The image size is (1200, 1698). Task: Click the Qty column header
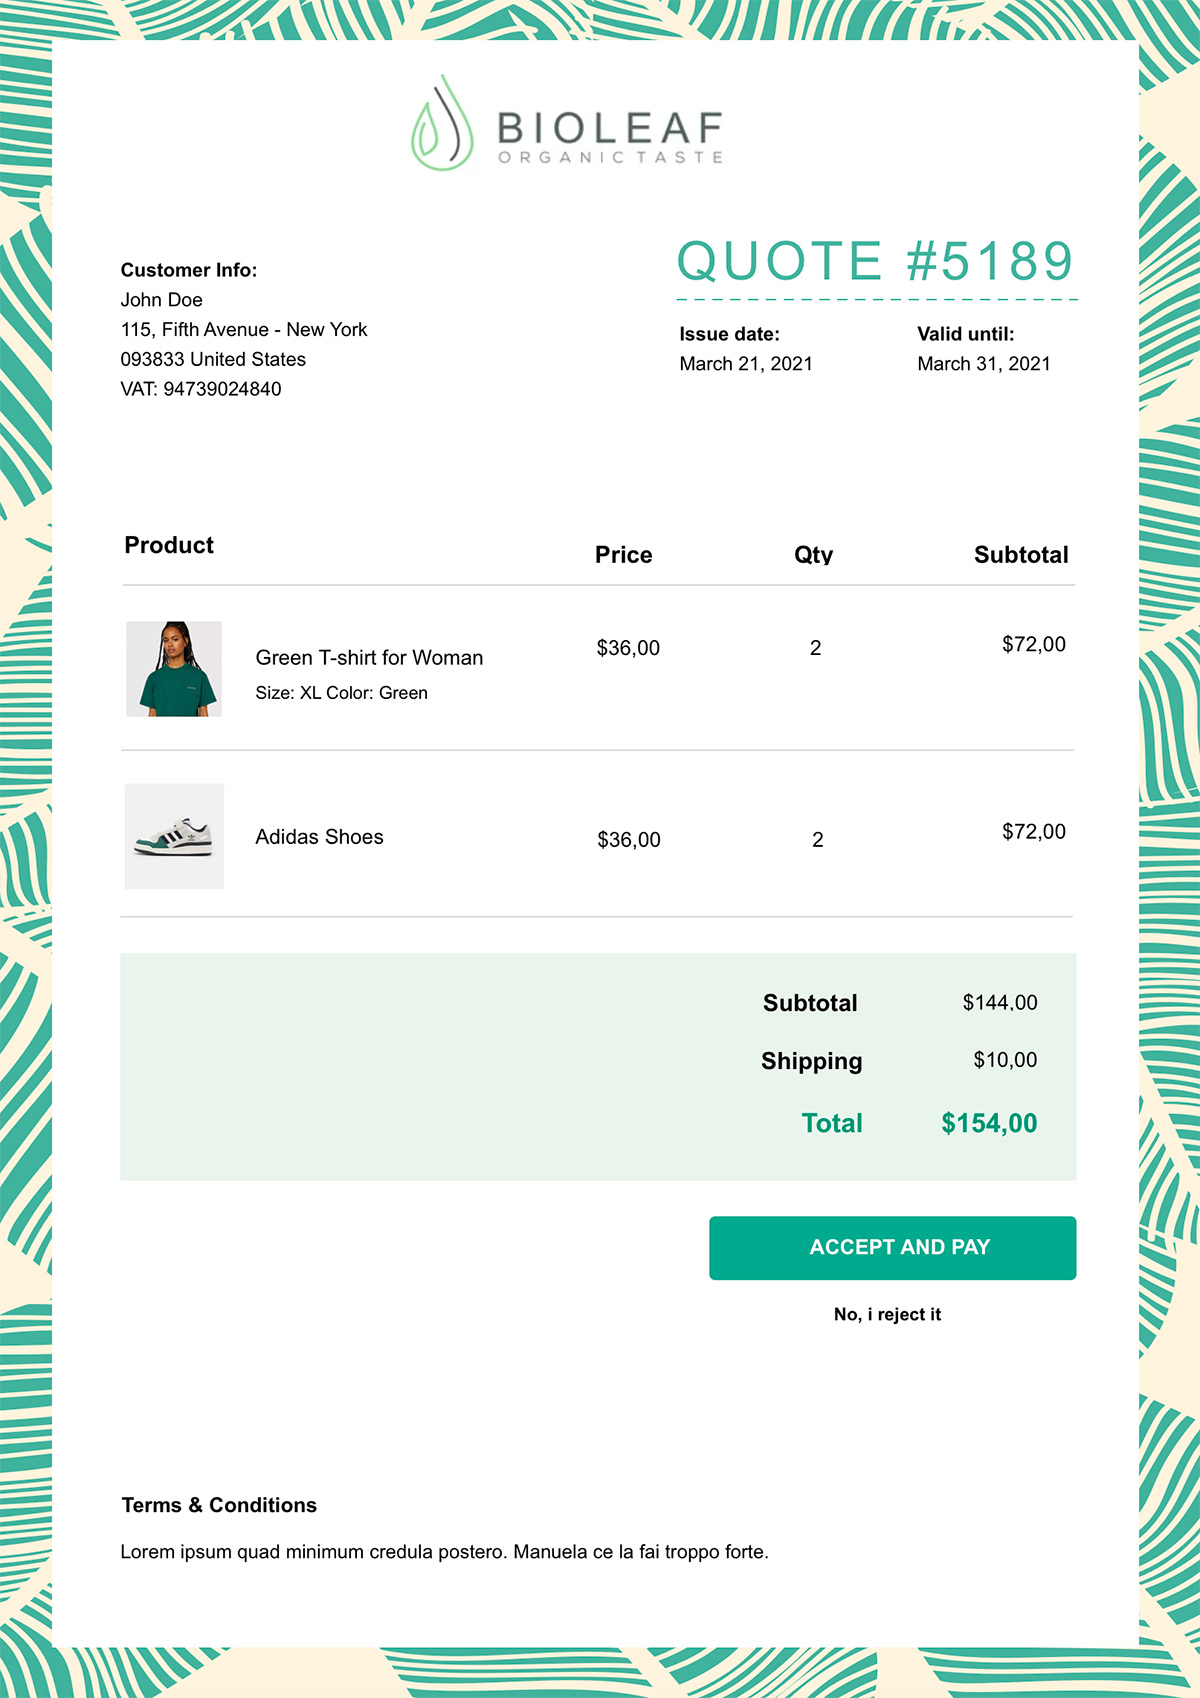pyautogui.click(x=813, y=555)
